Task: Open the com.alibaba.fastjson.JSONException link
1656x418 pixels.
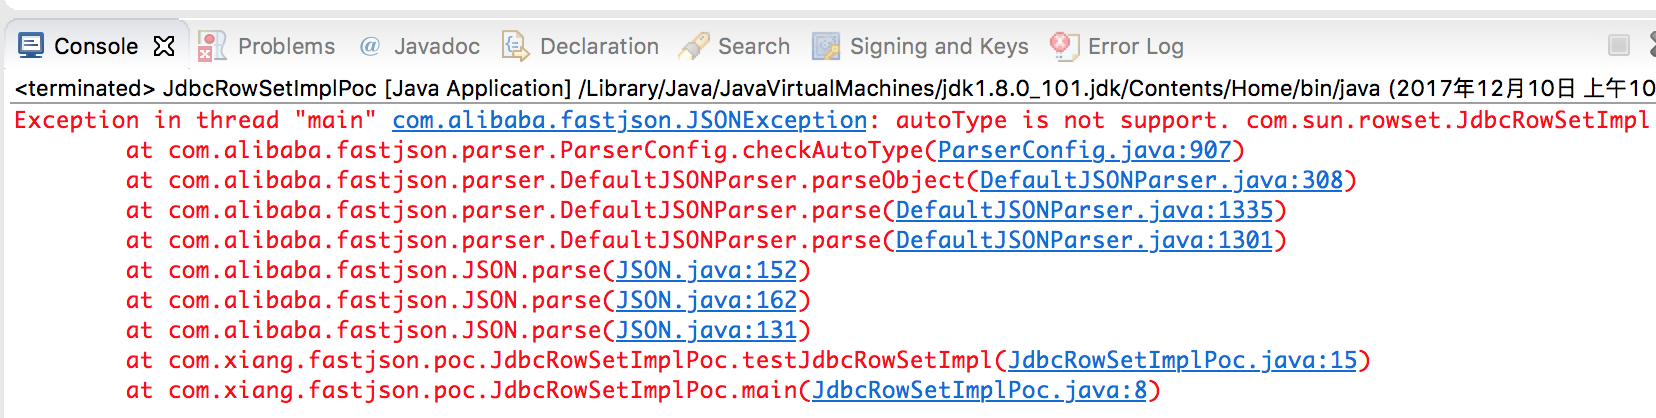Action: [x=630, y=120]
